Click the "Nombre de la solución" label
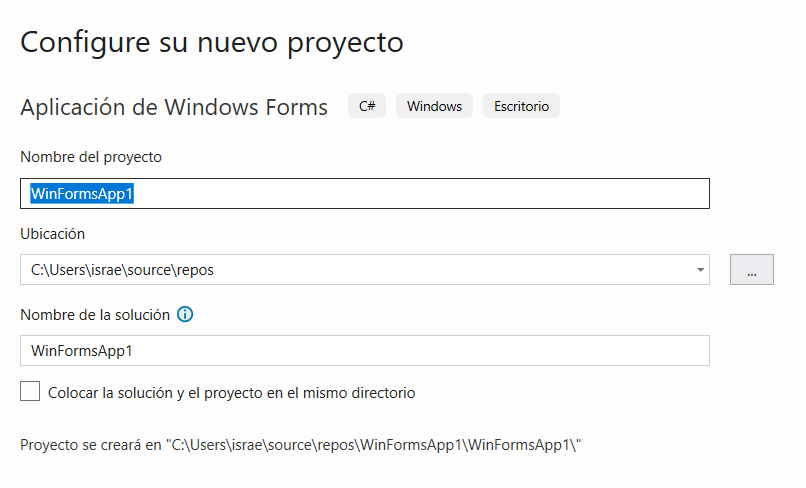 tap(95, 314)
